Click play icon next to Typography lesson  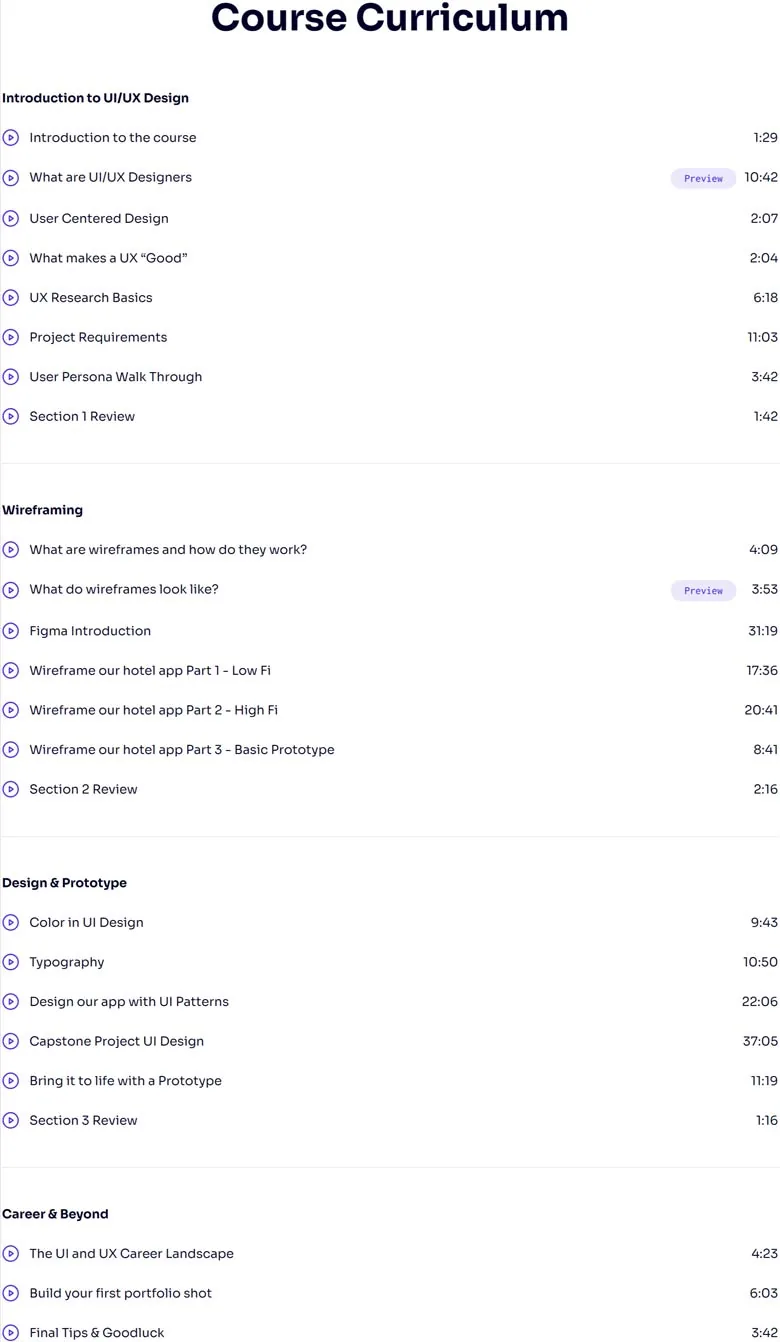(x=11, y=962)
